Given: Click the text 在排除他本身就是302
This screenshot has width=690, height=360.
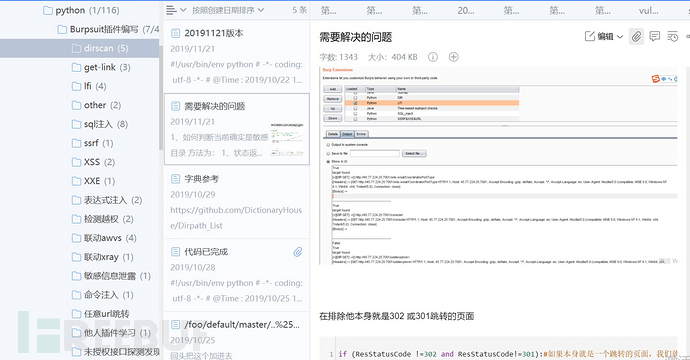Looking at the screenshot, I should (x=361, y=316).
